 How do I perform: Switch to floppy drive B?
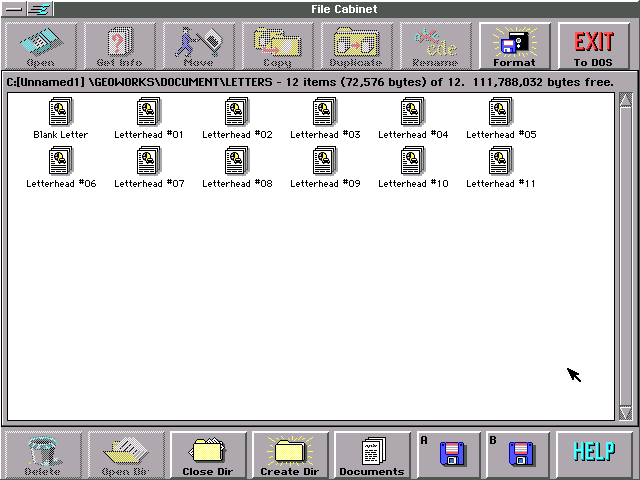(518, 455)
